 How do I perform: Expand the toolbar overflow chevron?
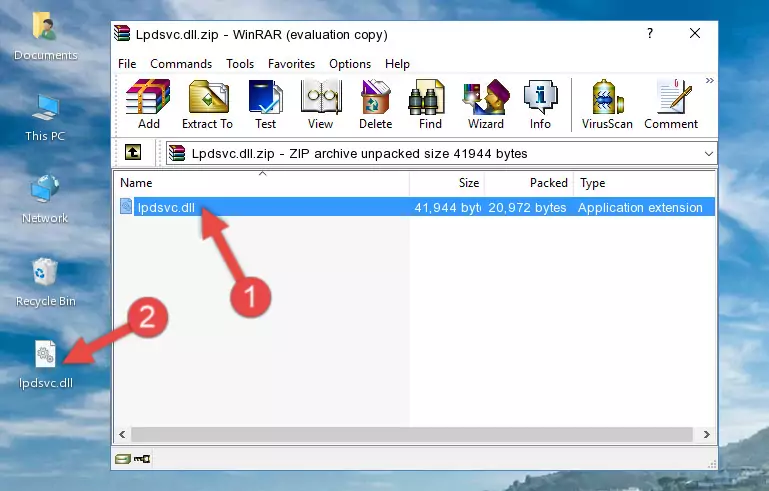tap(709, 80)
